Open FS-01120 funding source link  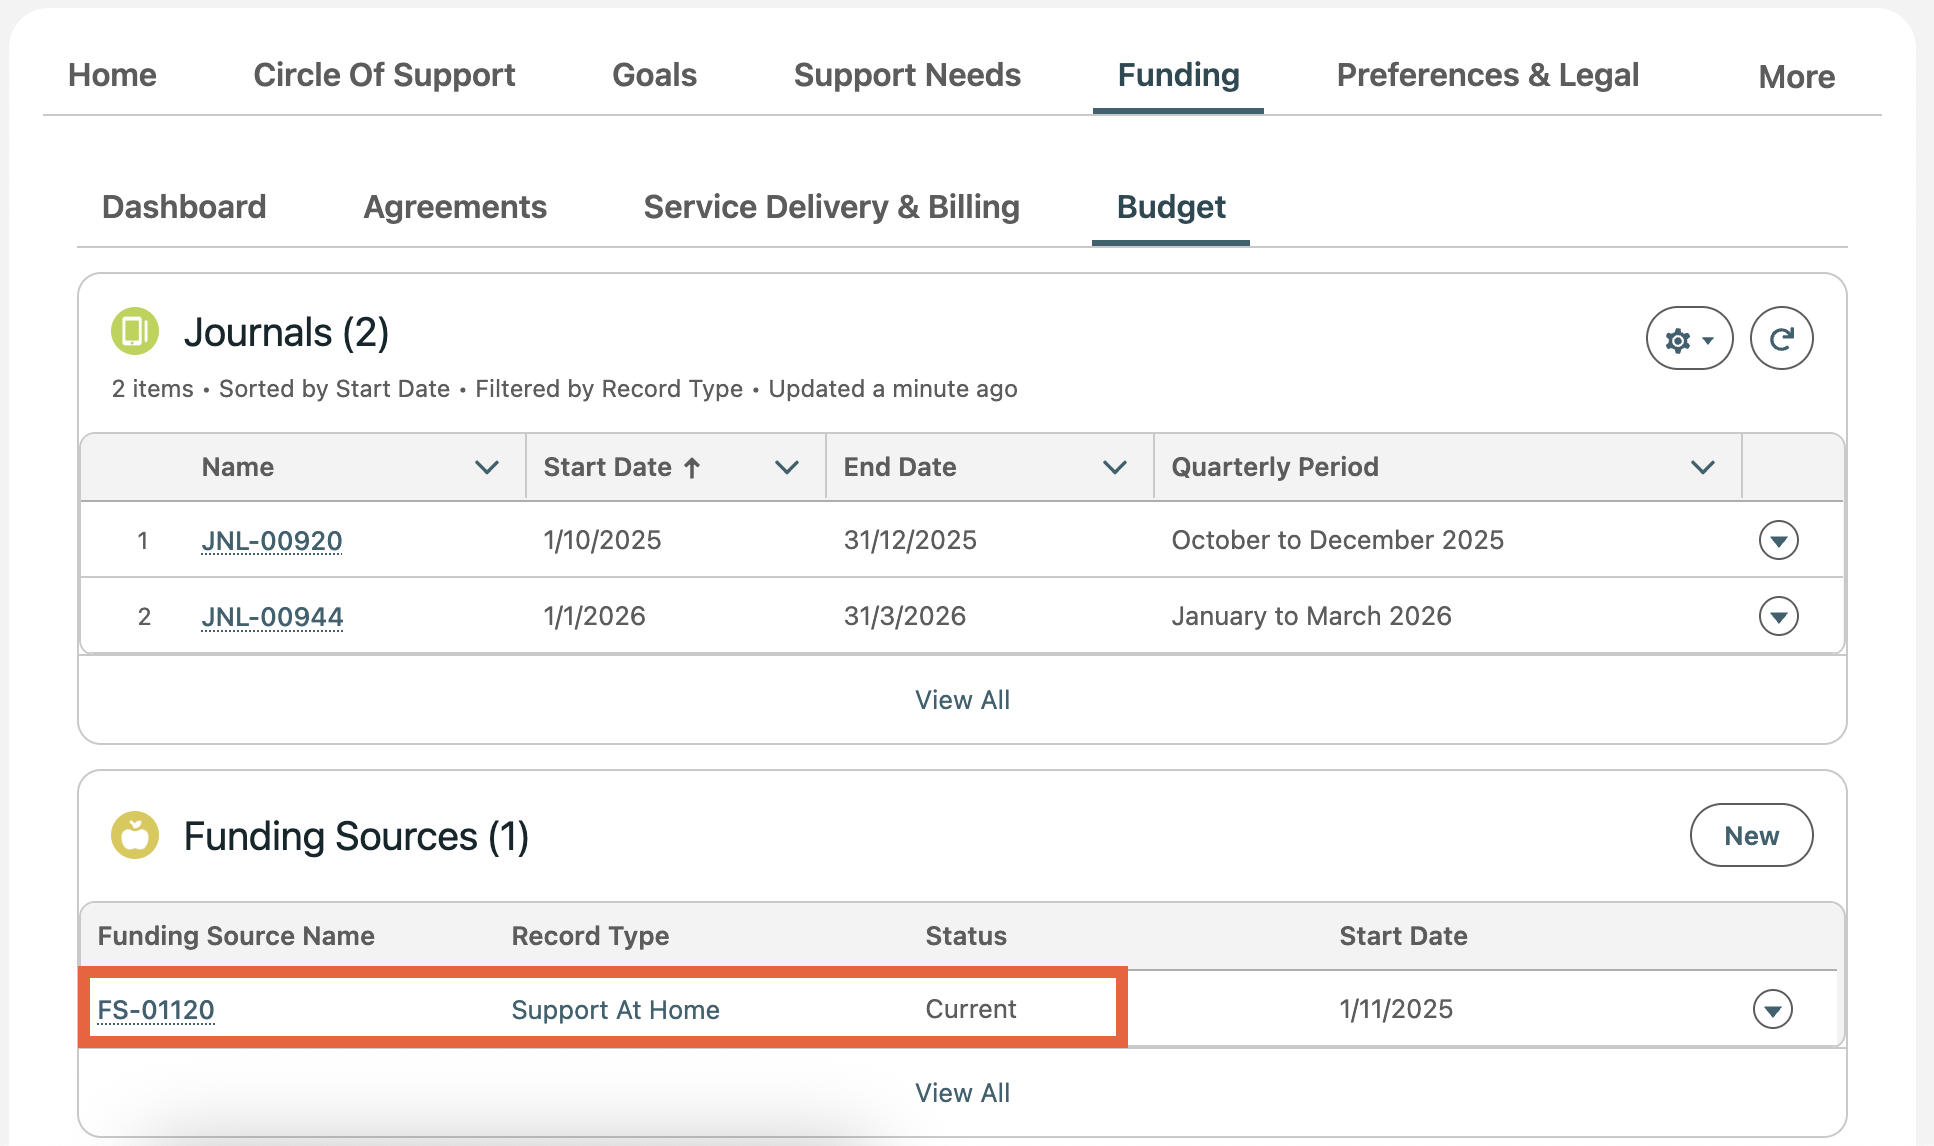(156, 1009)
